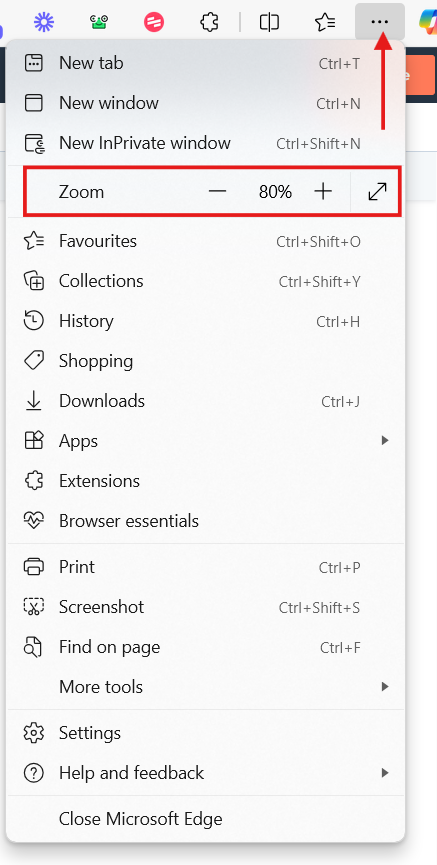Select the History menu entry

click(205, 321)
